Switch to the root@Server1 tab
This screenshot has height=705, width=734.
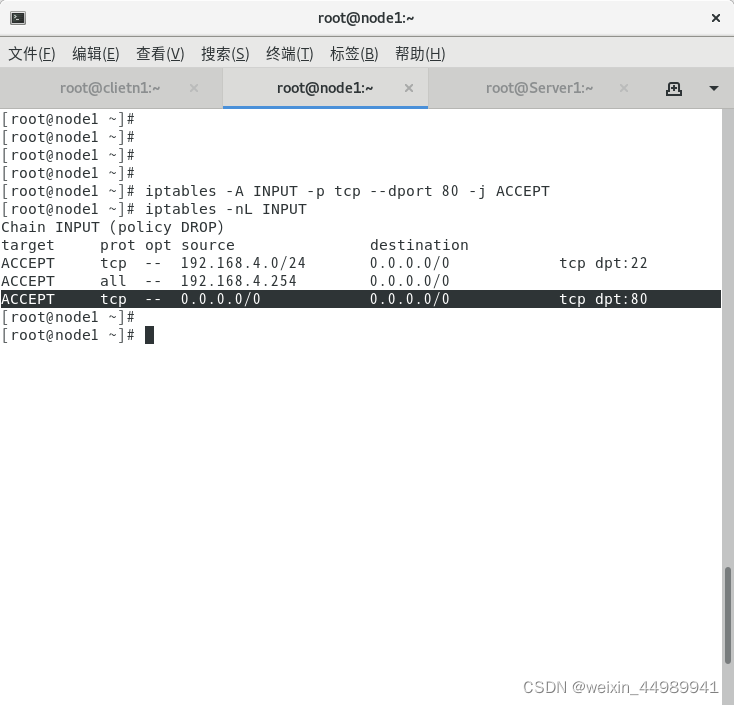[x=539, y=88]
